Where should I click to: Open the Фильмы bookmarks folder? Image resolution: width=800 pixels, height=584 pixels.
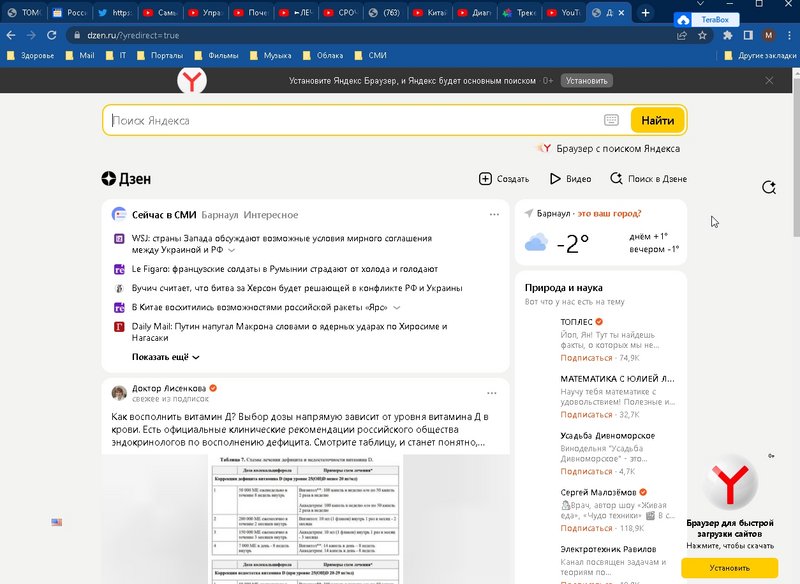point(216,55)
